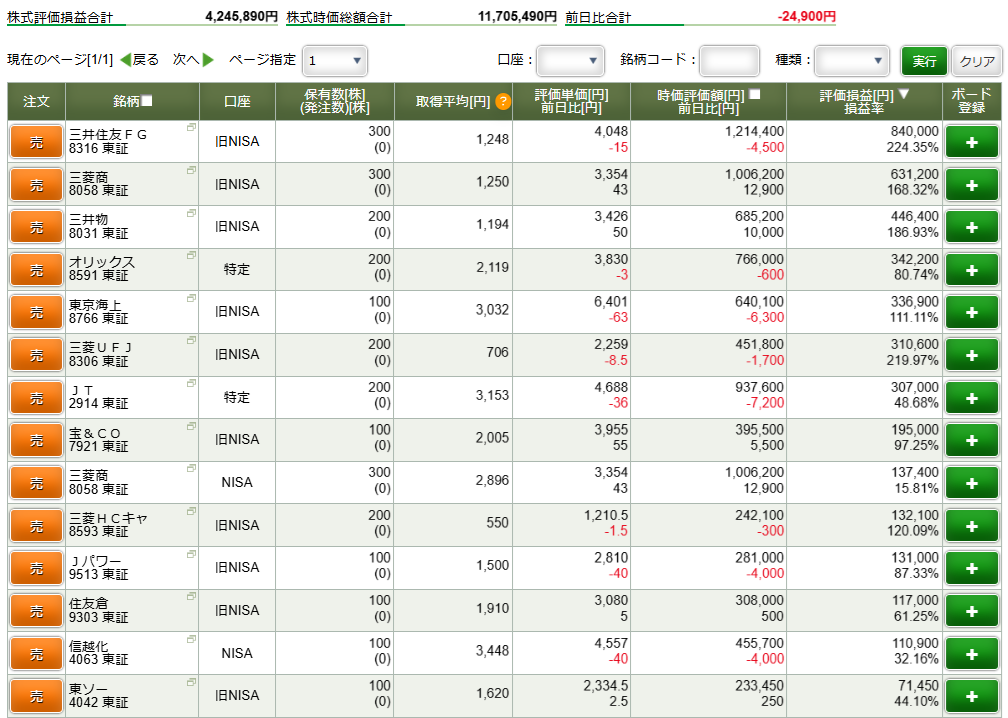Sell ＪＴ with 売 button
Viewport: 1008px width, 718px height.
[37, 398]
